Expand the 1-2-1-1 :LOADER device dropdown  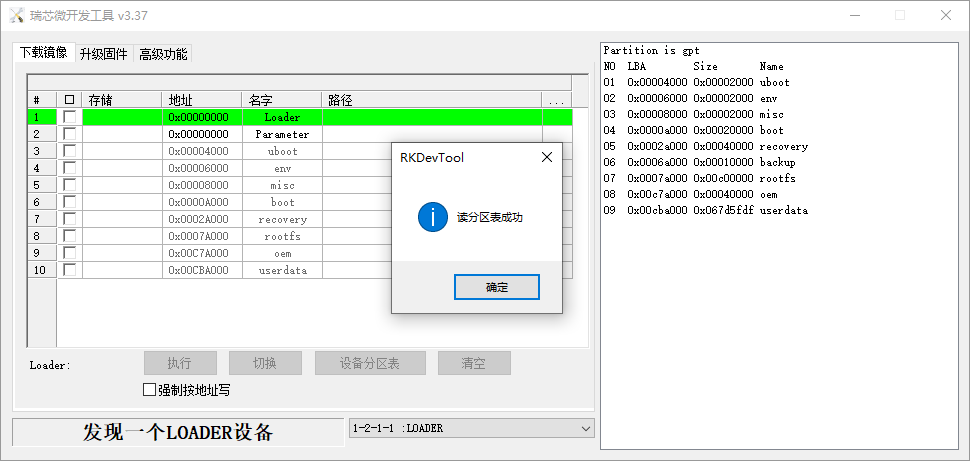point(585,428)
